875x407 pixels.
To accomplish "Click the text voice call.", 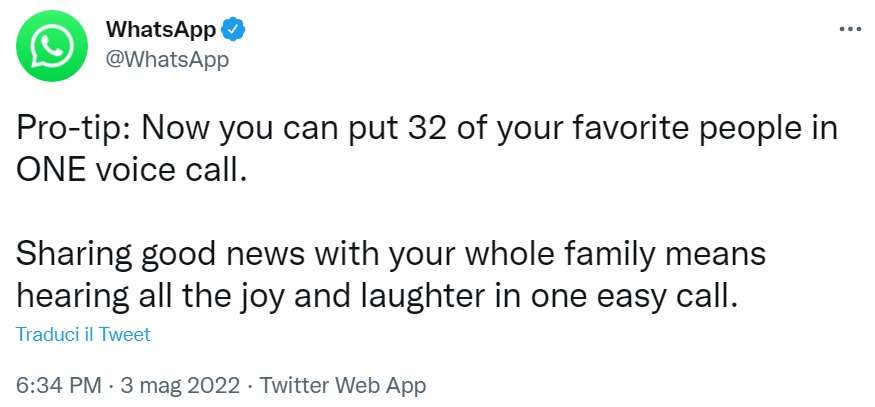I will point(169,170).
